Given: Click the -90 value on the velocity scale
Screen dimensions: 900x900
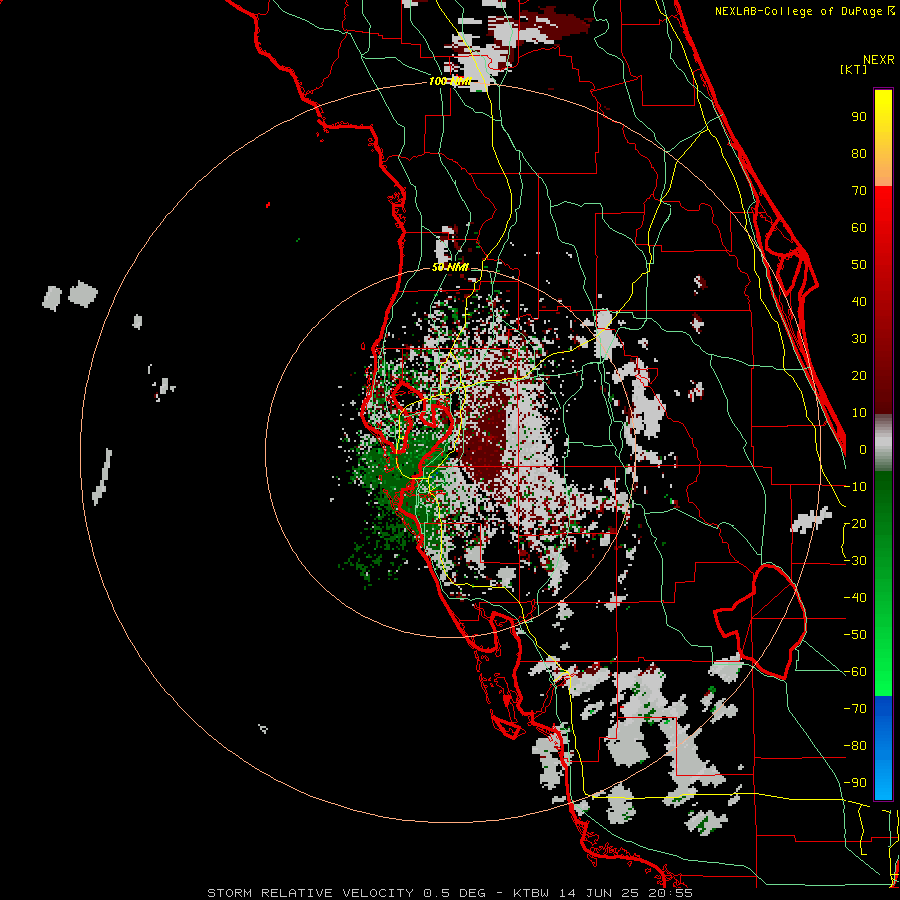Looking at the screenshot, I should pyautogui.click(x=855, y=783).
